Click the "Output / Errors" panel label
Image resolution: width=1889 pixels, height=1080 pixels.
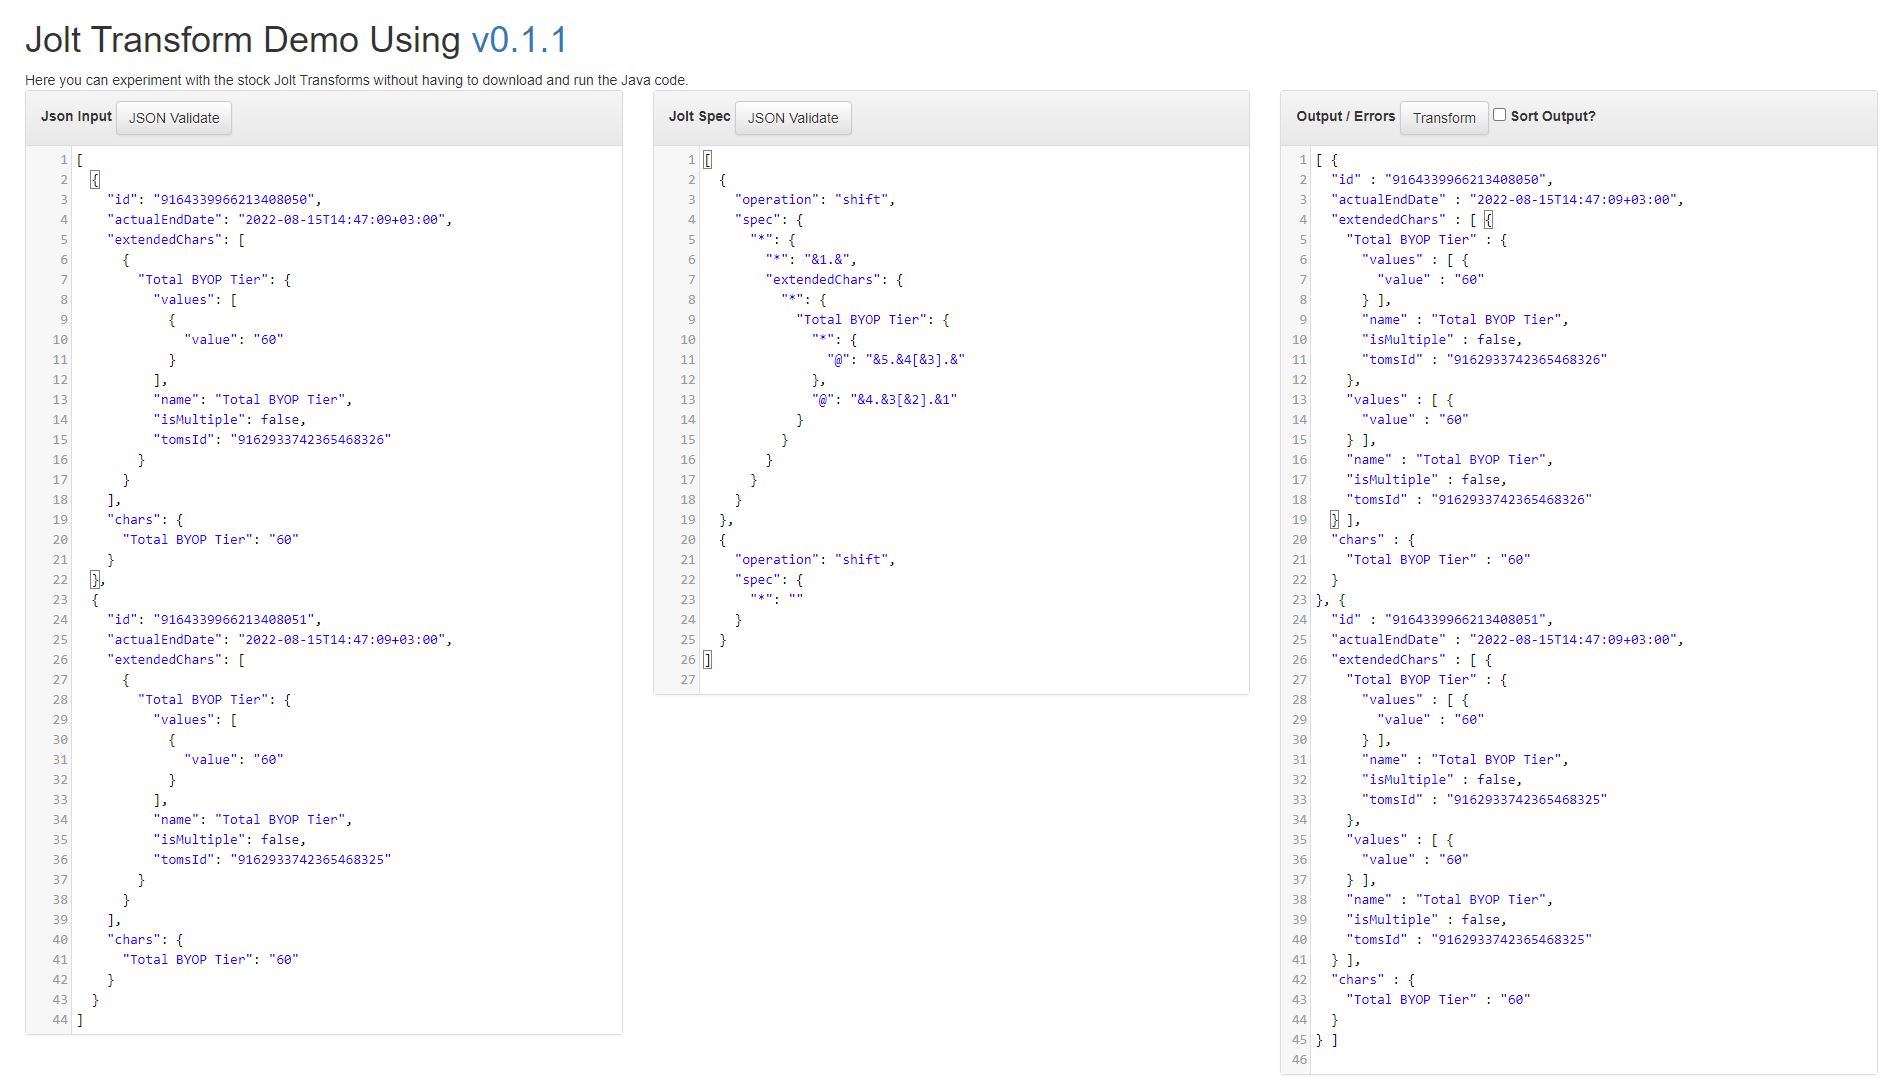1346,116
